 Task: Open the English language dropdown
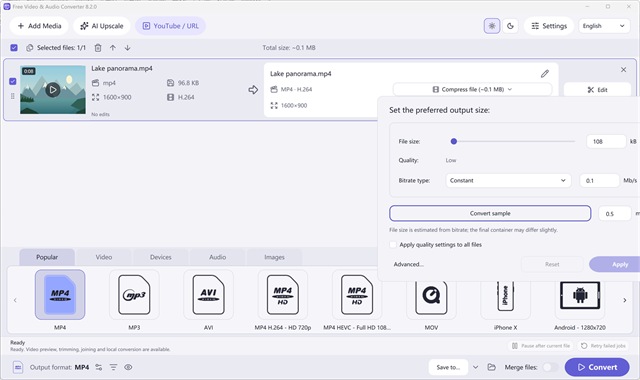coord(604,26)
